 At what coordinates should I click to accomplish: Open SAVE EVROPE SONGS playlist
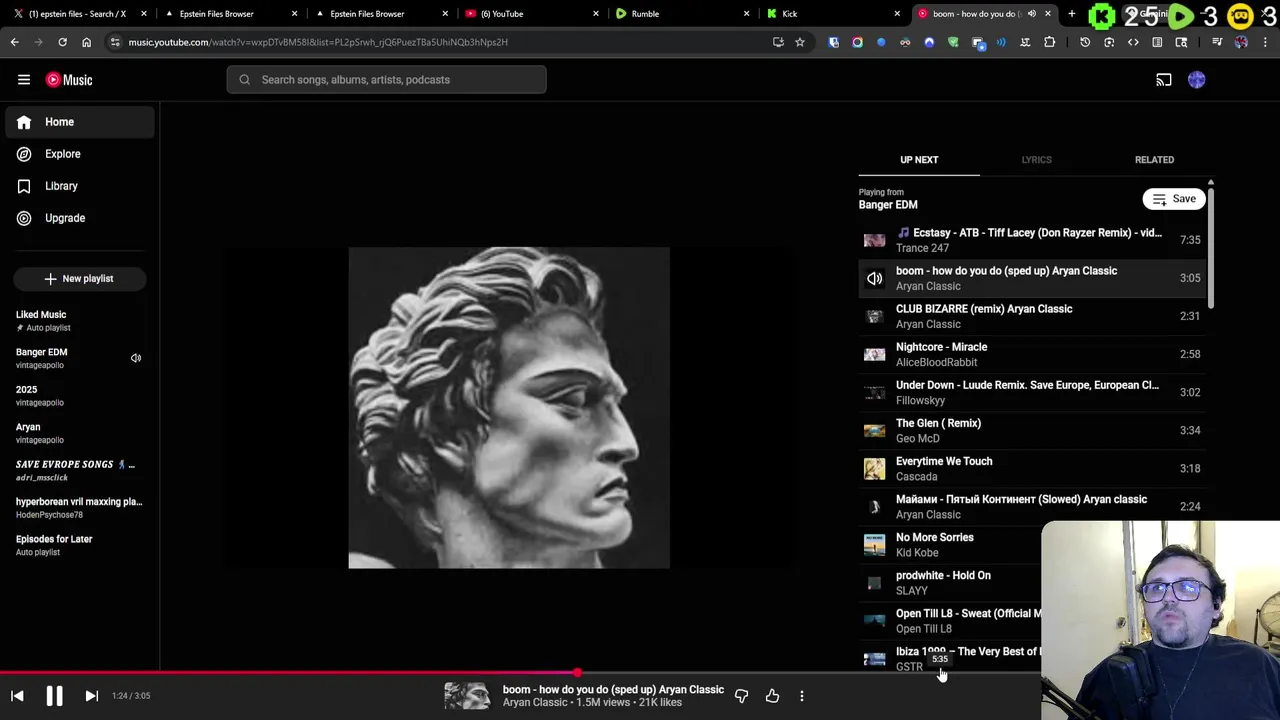[80, 470]
